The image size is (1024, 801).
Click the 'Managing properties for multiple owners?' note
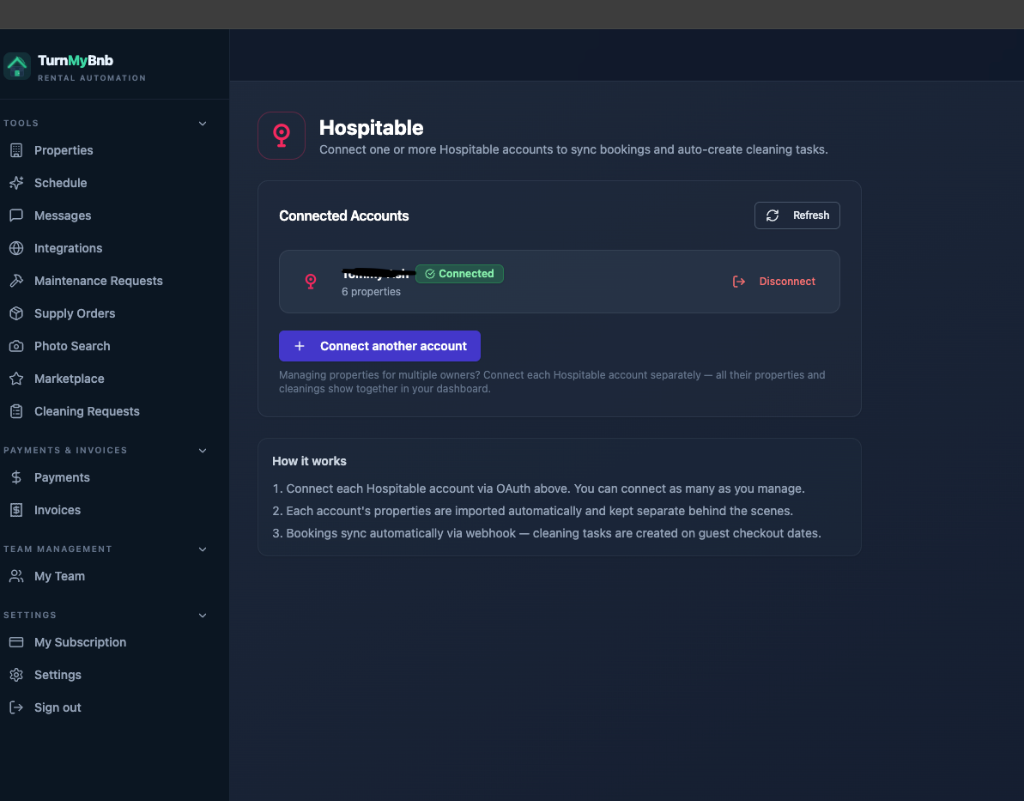552,382
